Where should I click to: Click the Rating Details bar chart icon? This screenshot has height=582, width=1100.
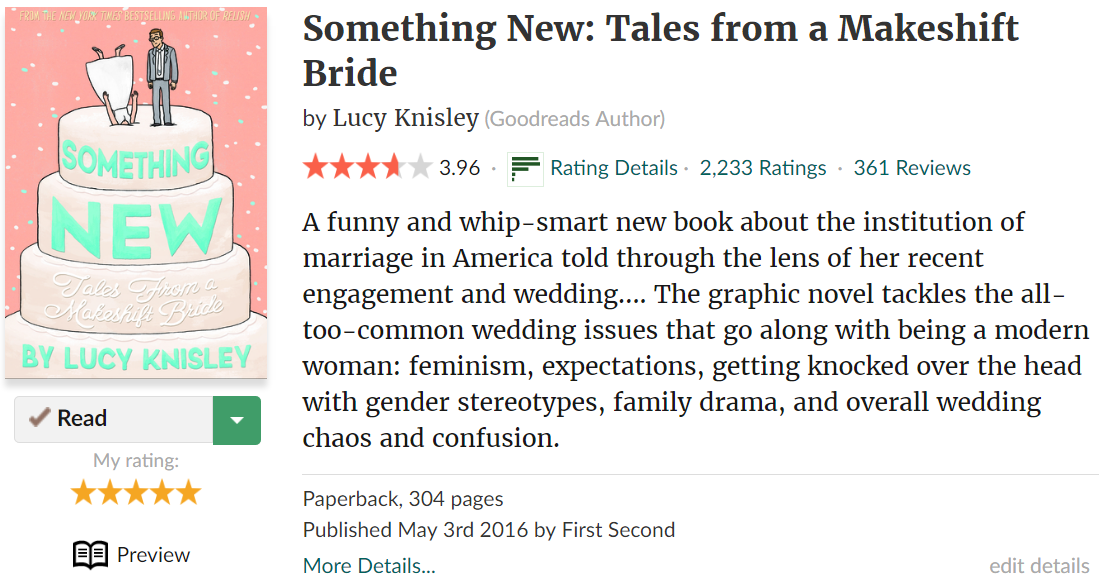(x=525, y=168)
